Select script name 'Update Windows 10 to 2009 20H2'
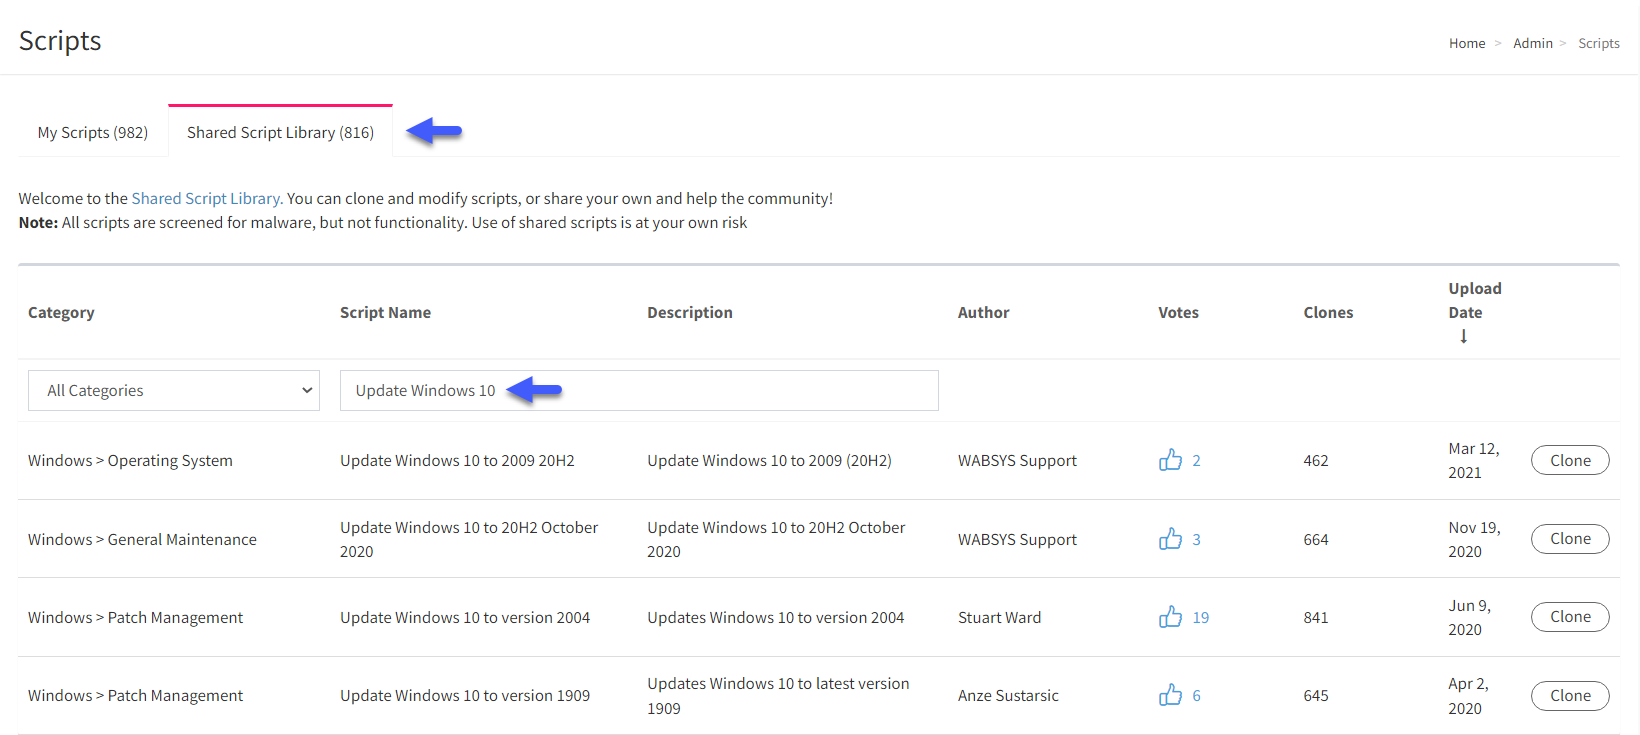The height and width of the screenshot is (735, 1640). click(x=457, y=460)
